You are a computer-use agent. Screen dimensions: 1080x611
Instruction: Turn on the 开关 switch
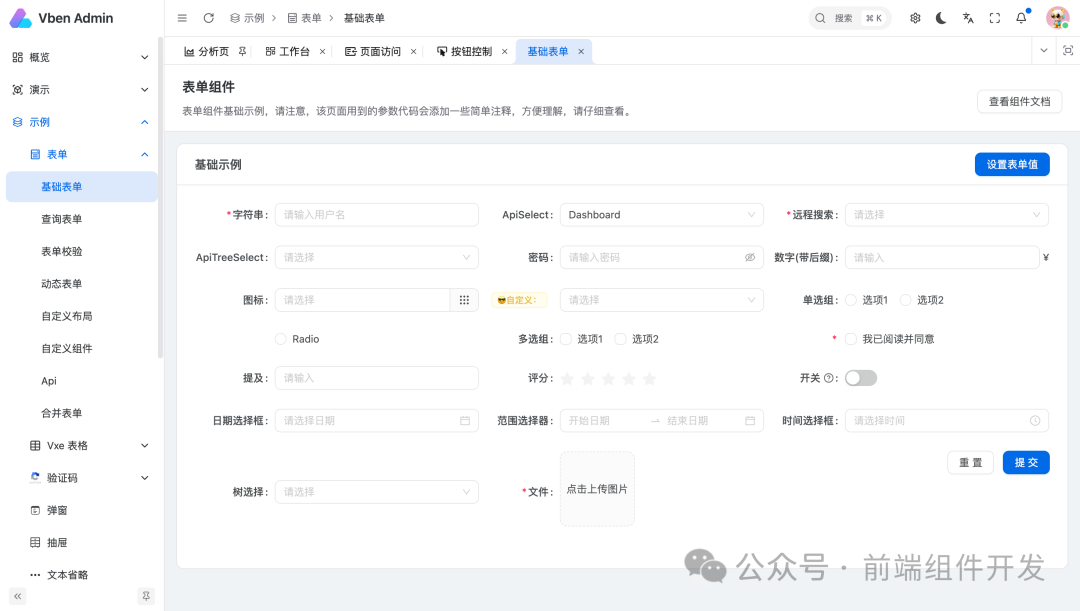click(x=860, y=377)
